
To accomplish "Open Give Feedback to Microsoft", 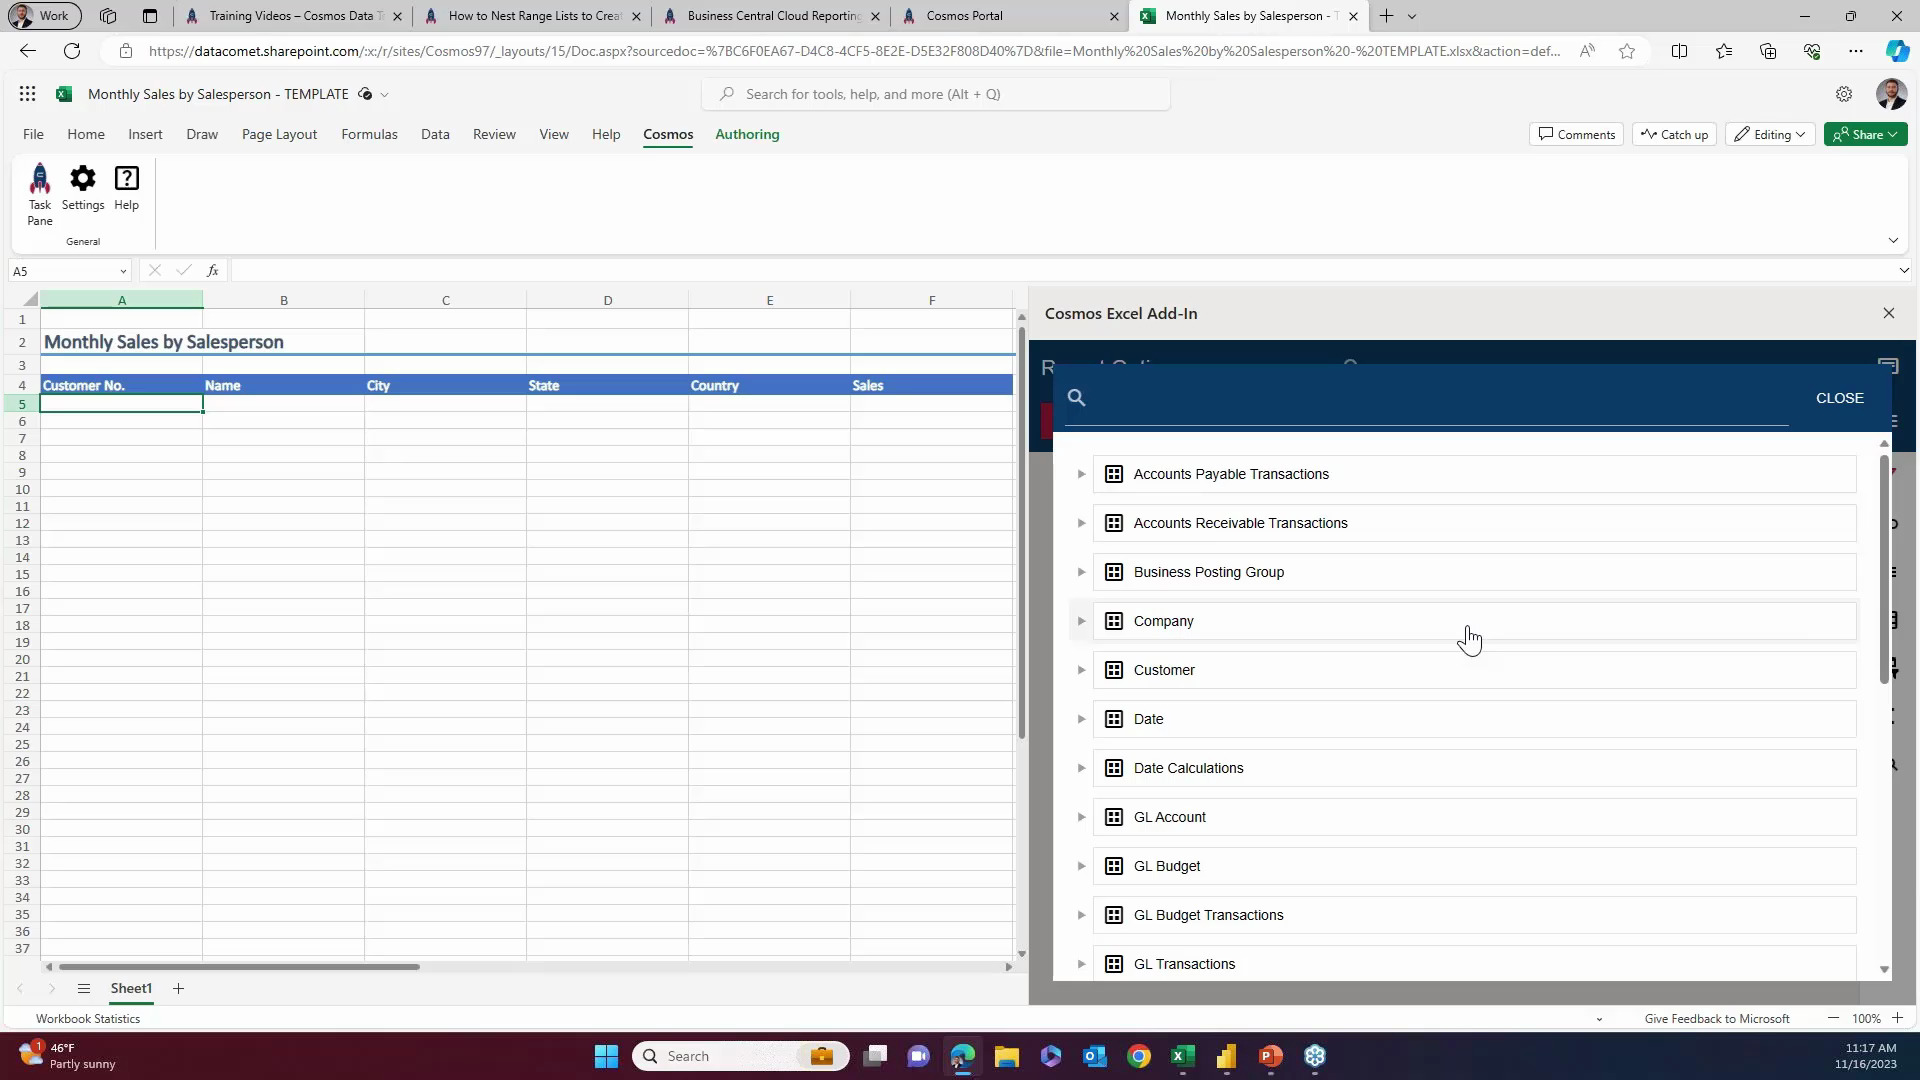I will pyautogui.click(x=1716, y=1018).
